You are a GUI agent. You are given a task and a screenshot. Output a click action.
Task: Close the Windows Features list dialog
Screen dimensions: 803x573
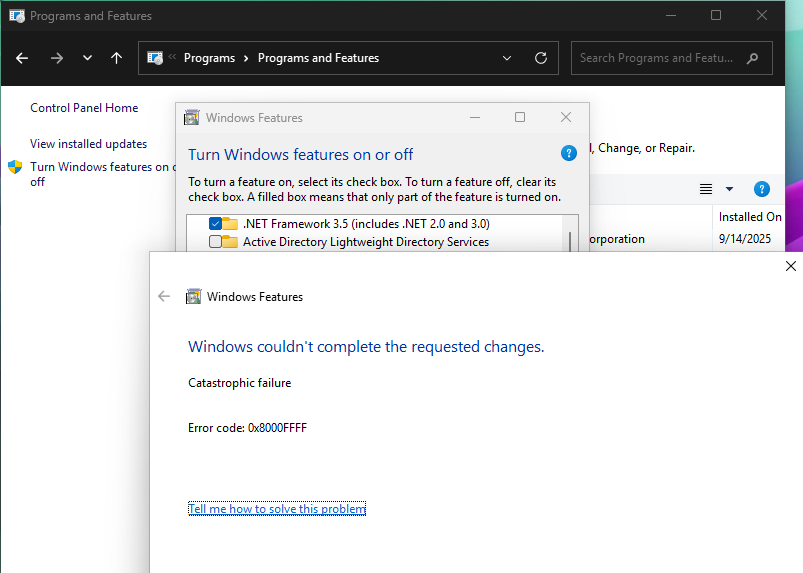tap(566, 117)
